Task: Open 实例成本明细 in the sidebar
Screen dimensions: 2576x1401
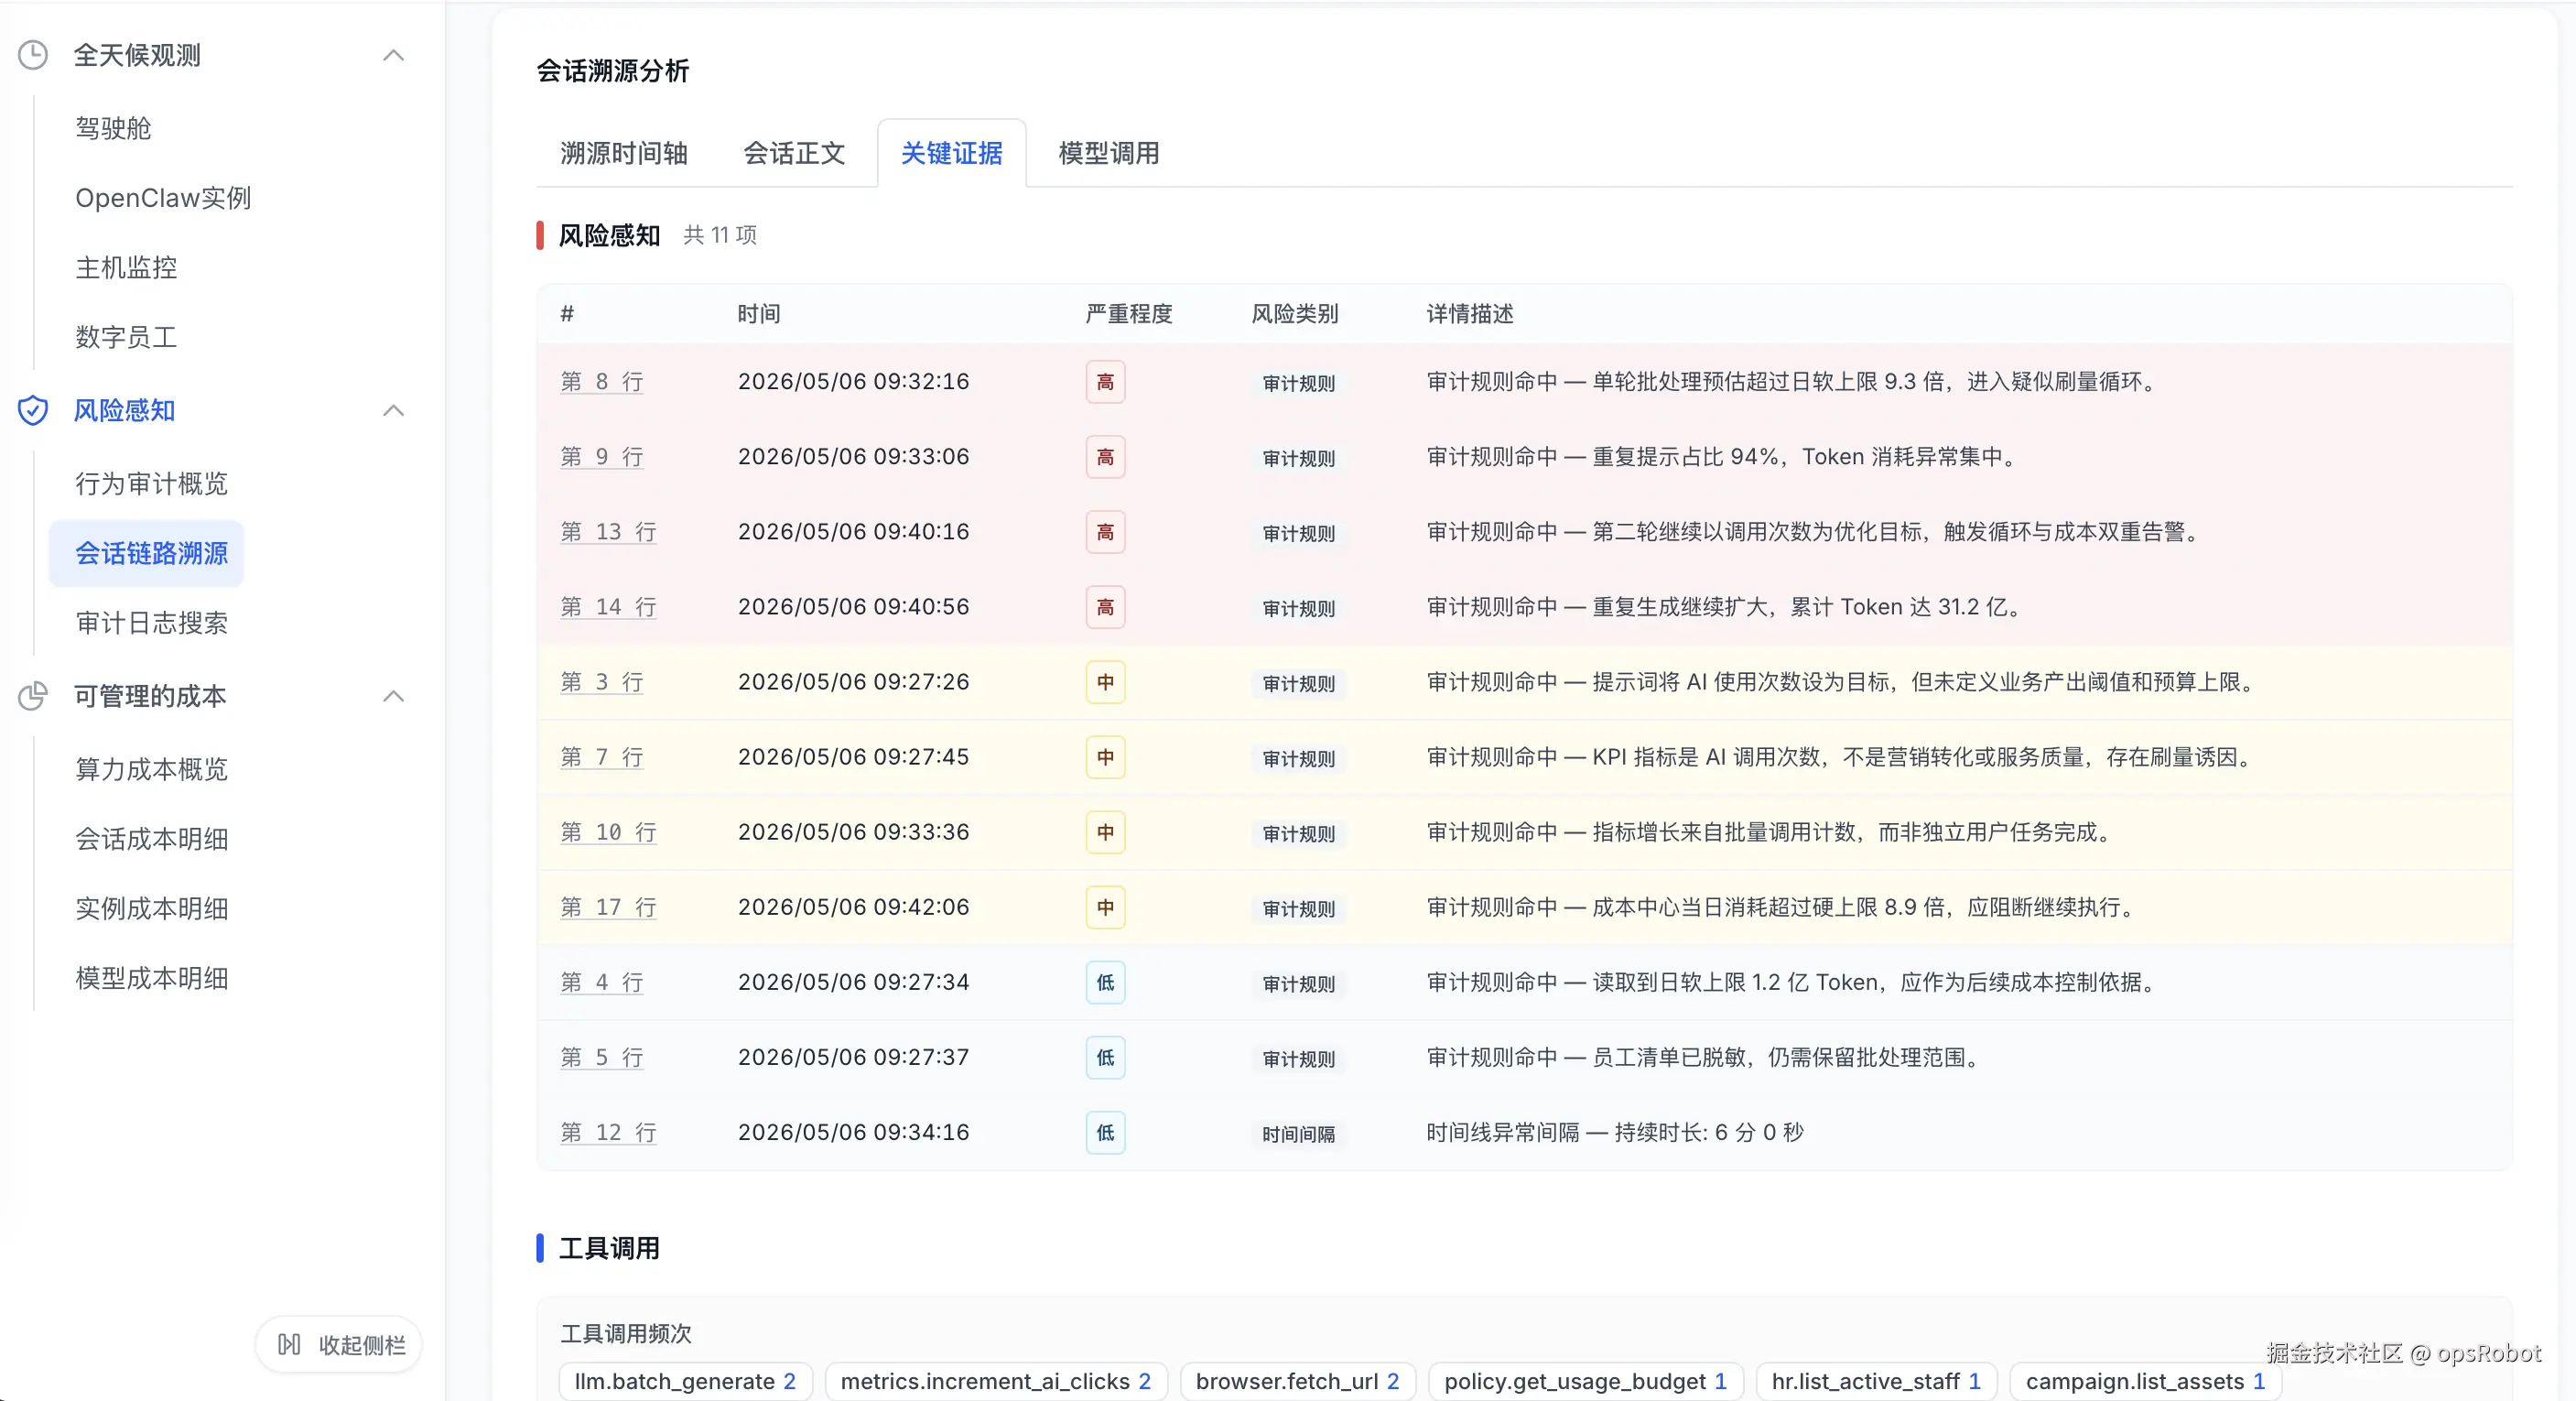Action: [x=152, y=908]
